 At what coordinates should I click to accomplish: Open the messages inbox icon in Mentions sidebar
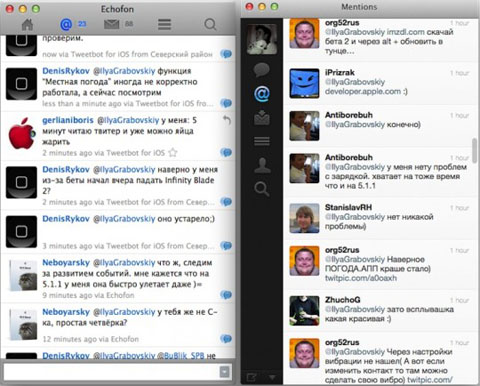[x=262, y=118]
